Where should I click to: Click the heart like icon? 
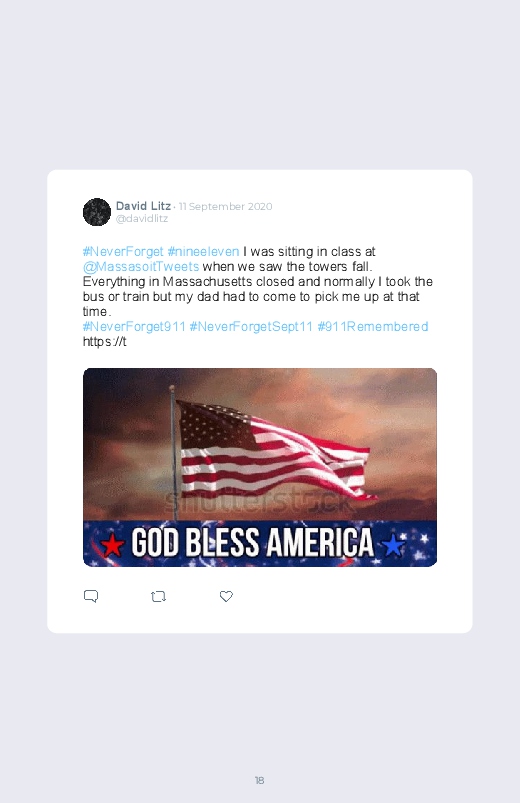pyautogui.click(x=226, y=596)
